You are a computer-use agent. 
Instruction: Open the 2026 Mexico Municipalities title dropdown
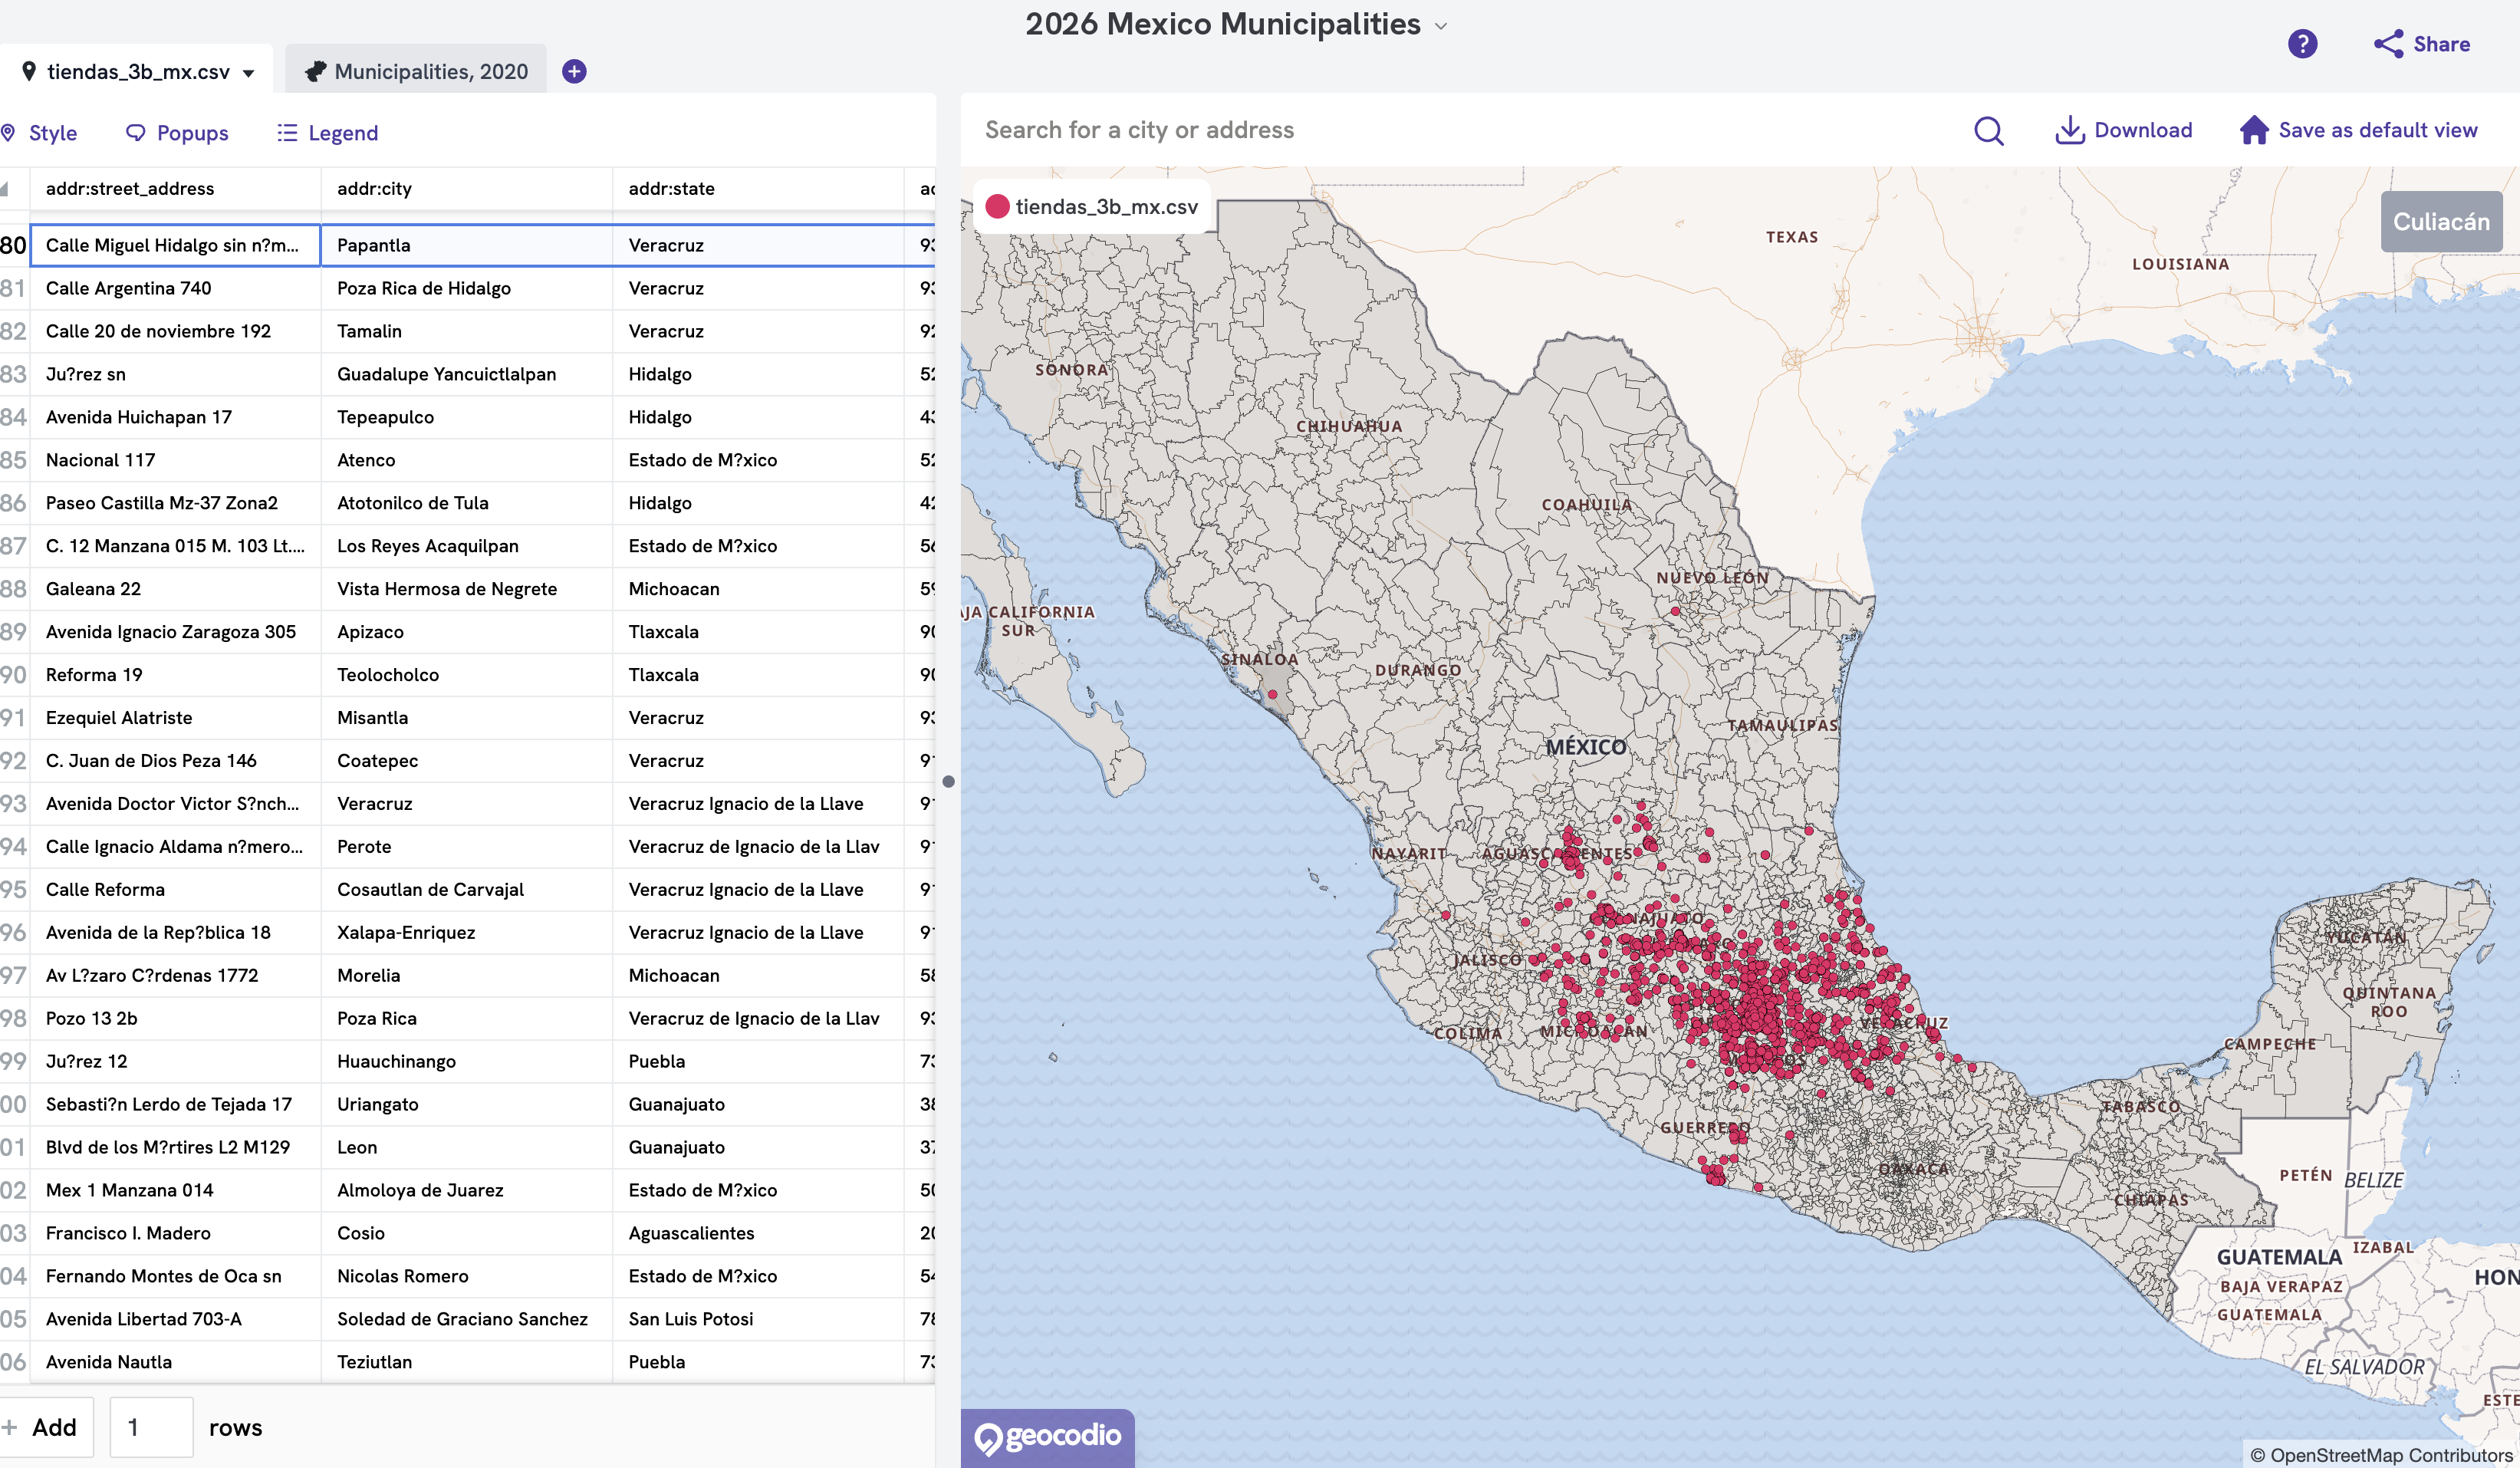point(1441,26)
